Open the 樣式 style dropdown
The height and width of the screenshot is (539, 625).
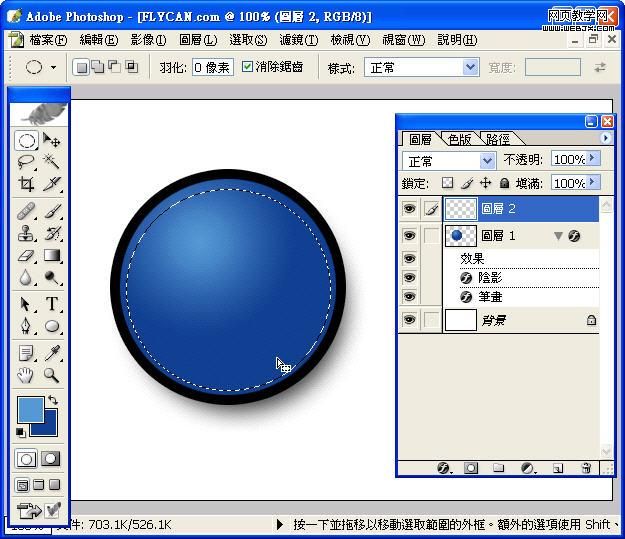pyautogui.click(x=470, y=67)
